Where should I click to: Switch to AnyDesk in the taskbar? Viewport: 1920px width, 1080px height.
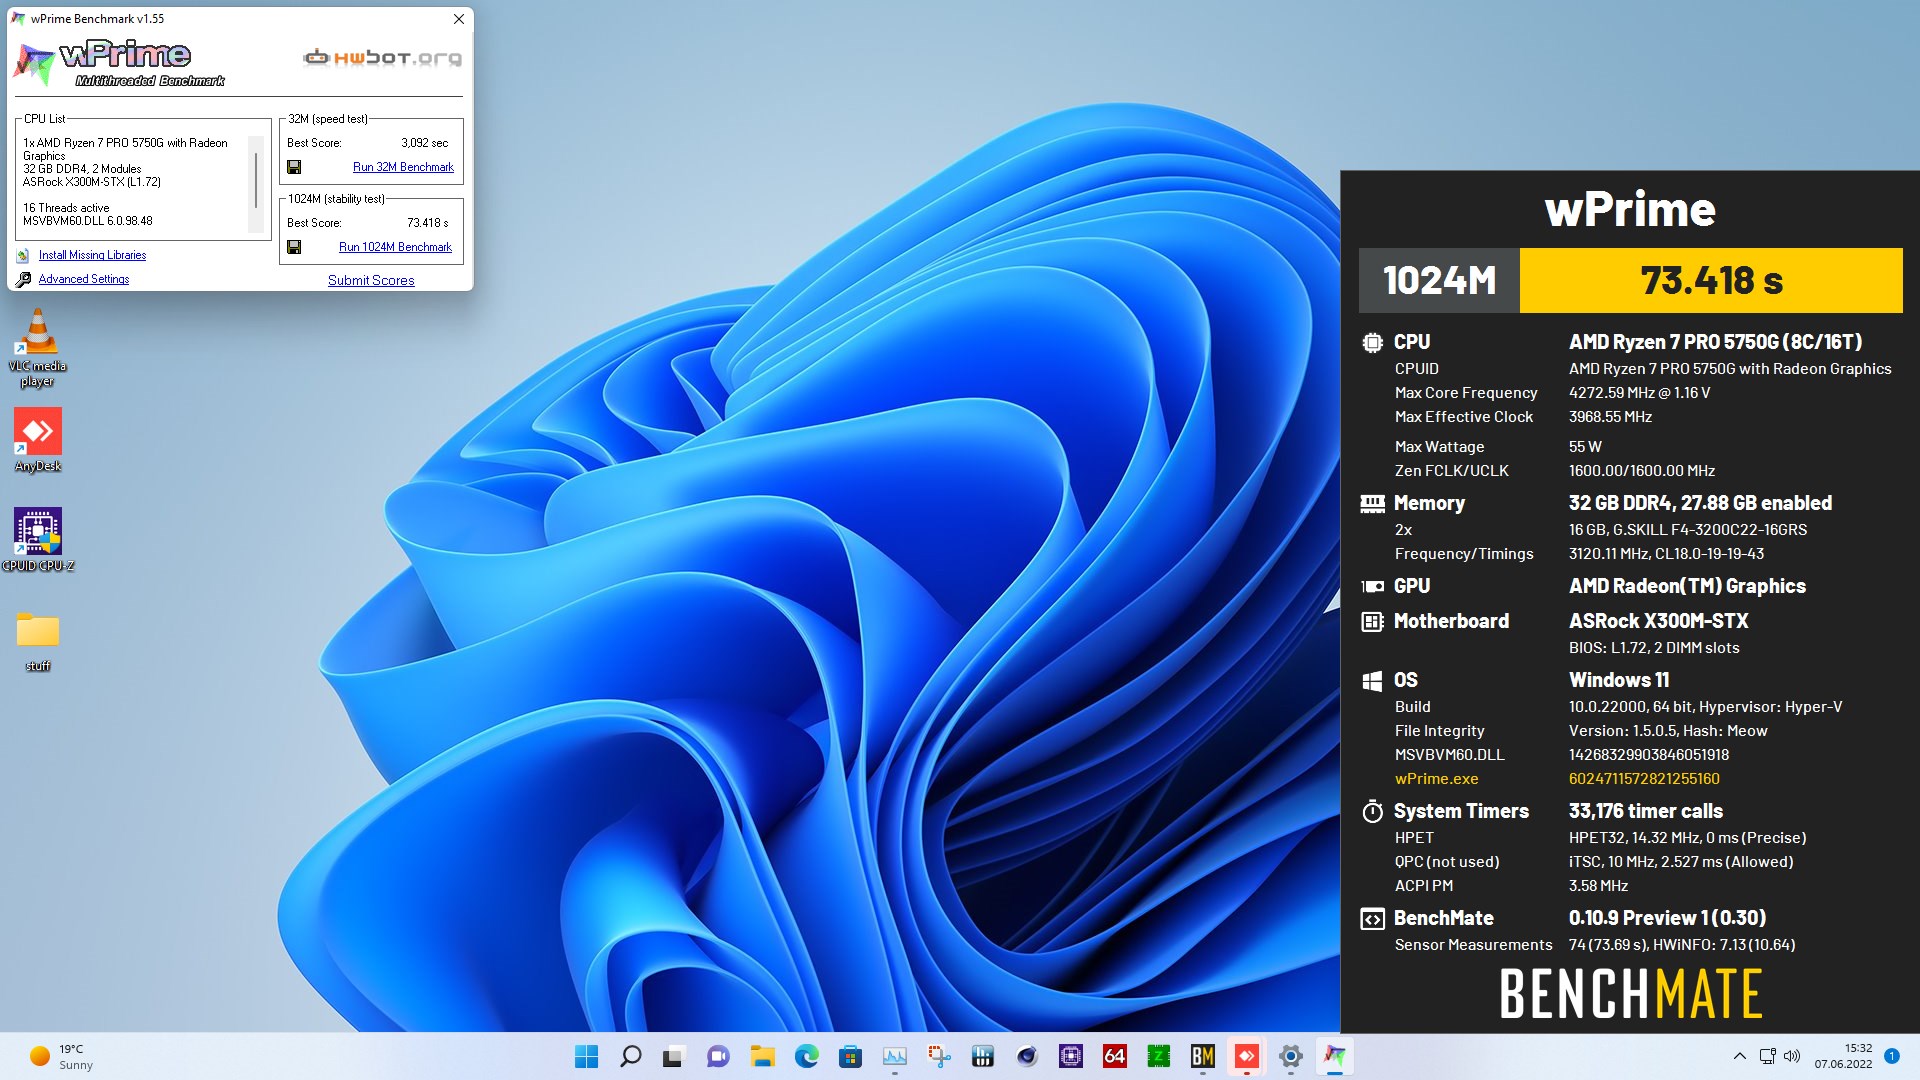click(1246, 1056)
